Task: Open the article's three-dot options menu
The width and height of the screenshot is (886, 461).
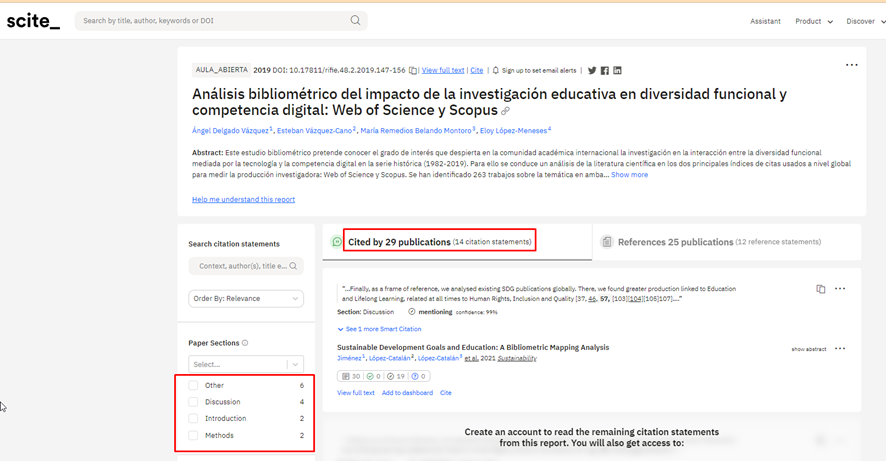Action: [x=851, y=65]
